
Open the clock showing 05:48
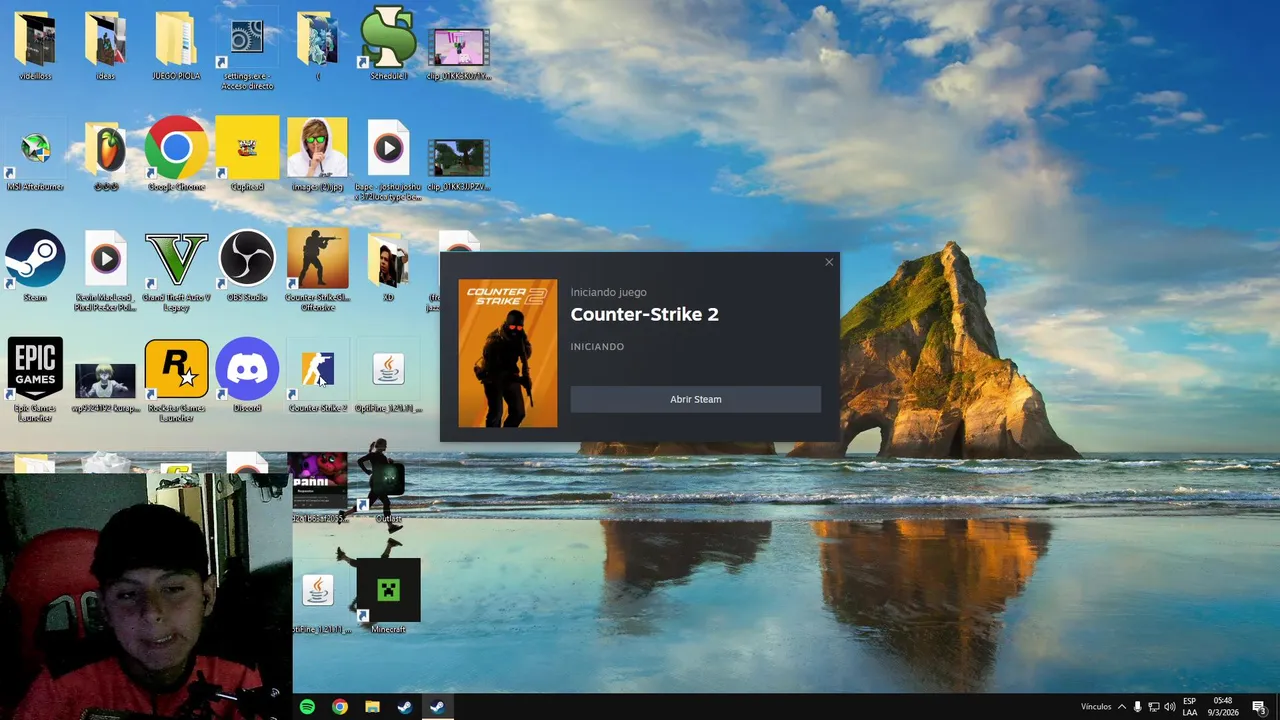click(x=1222, y=707)
